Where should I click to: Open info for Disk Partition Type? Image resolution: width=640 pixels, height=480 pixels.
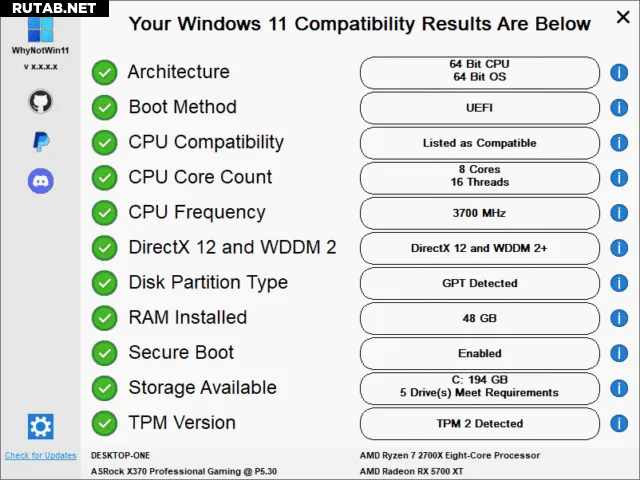click(x=619, y=283)
